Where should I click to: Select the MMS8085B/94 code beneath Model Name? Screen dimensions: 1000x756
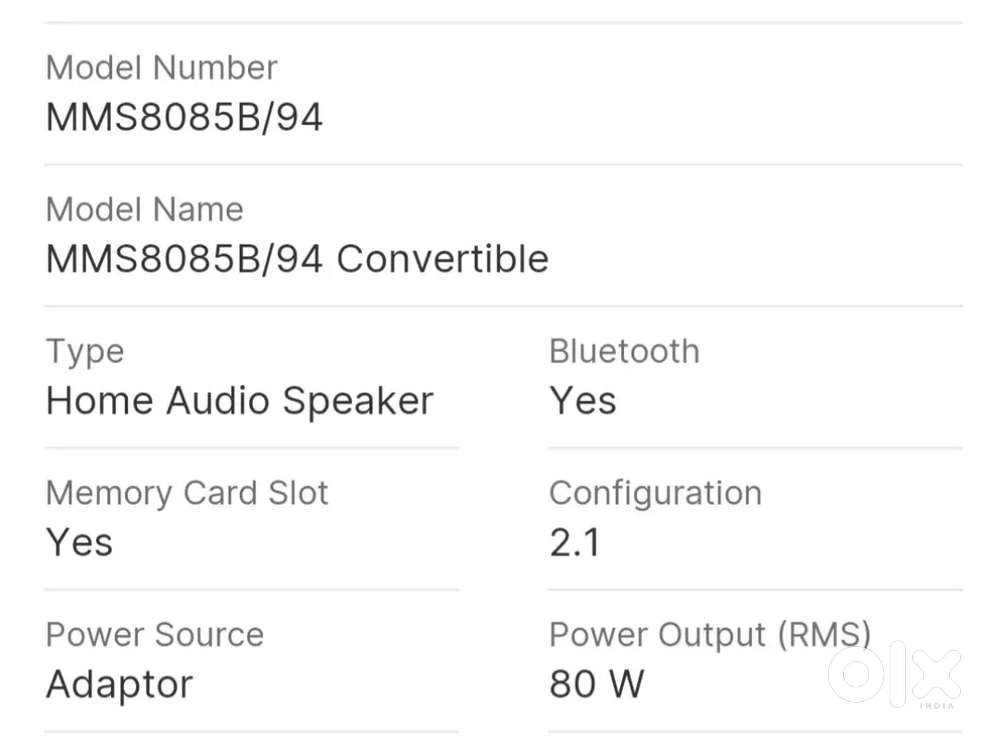click(x=185, y=260)
